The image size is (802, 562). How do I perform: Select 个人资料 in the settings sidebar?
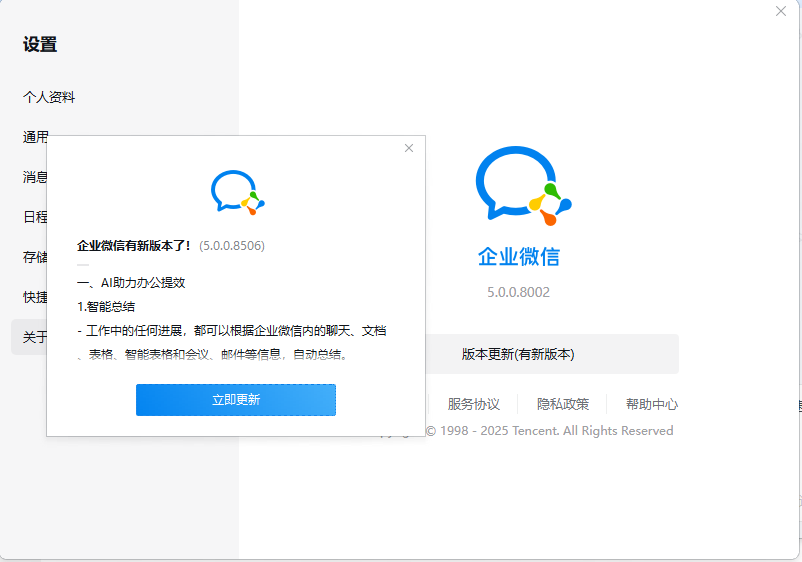pos(49,97)
